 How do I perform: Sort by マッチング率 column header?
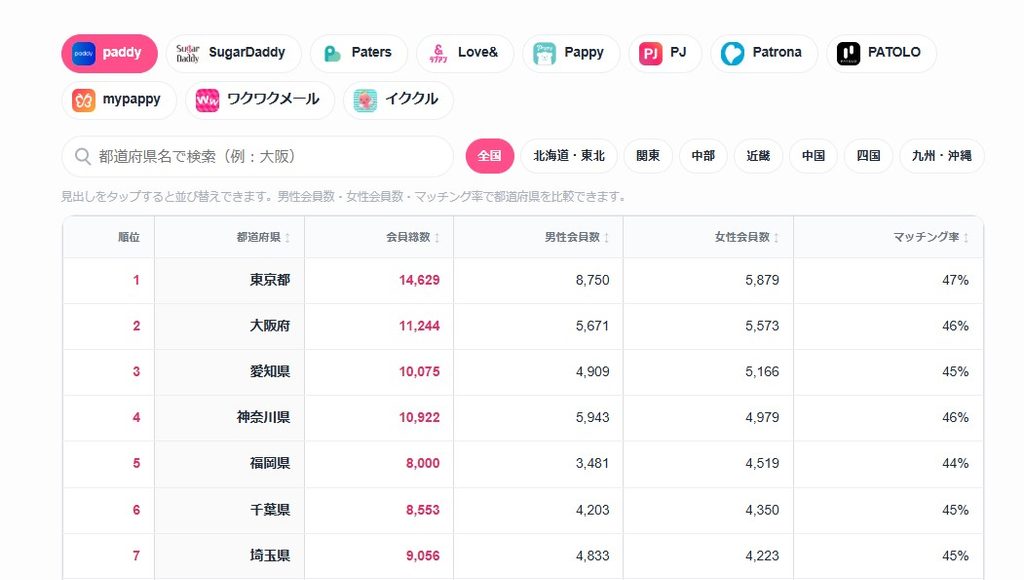(931, 237)
